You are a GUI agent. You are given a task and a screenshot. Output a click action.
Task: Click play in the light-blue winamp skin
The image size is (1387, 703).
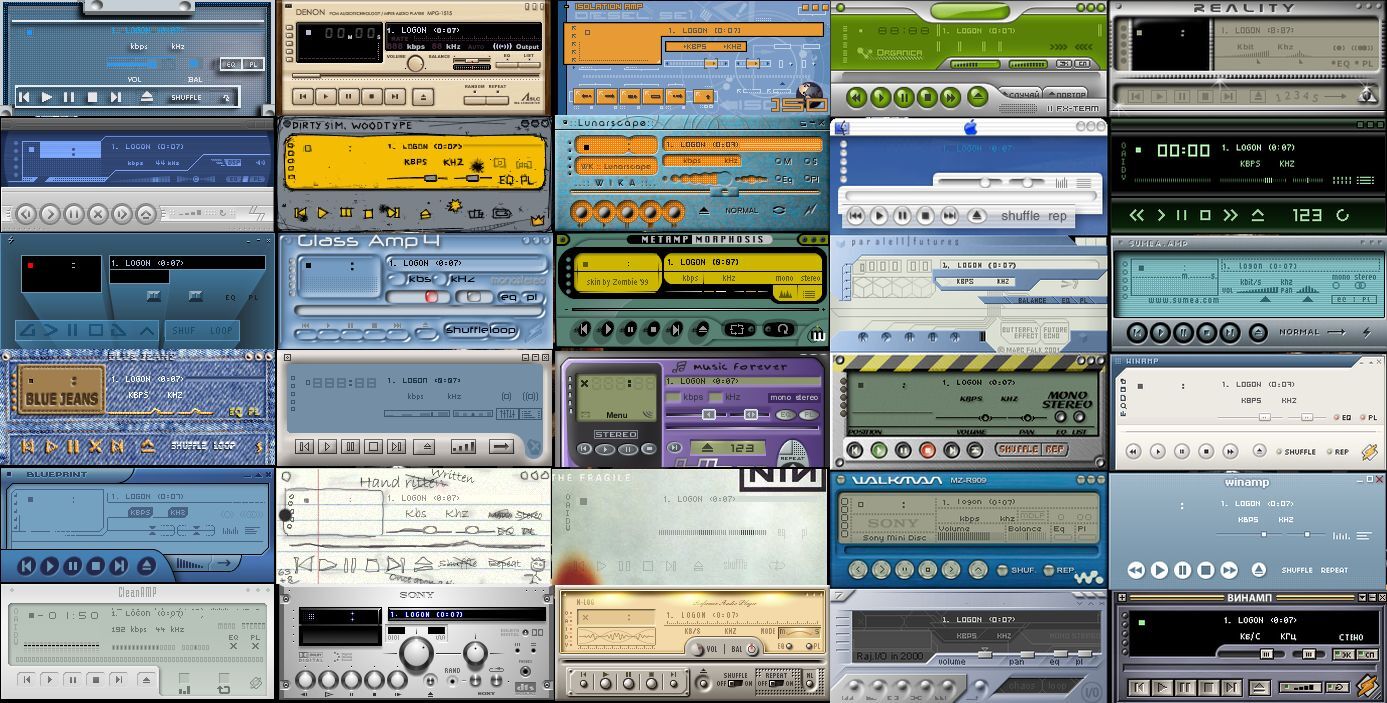[1159, 570]
